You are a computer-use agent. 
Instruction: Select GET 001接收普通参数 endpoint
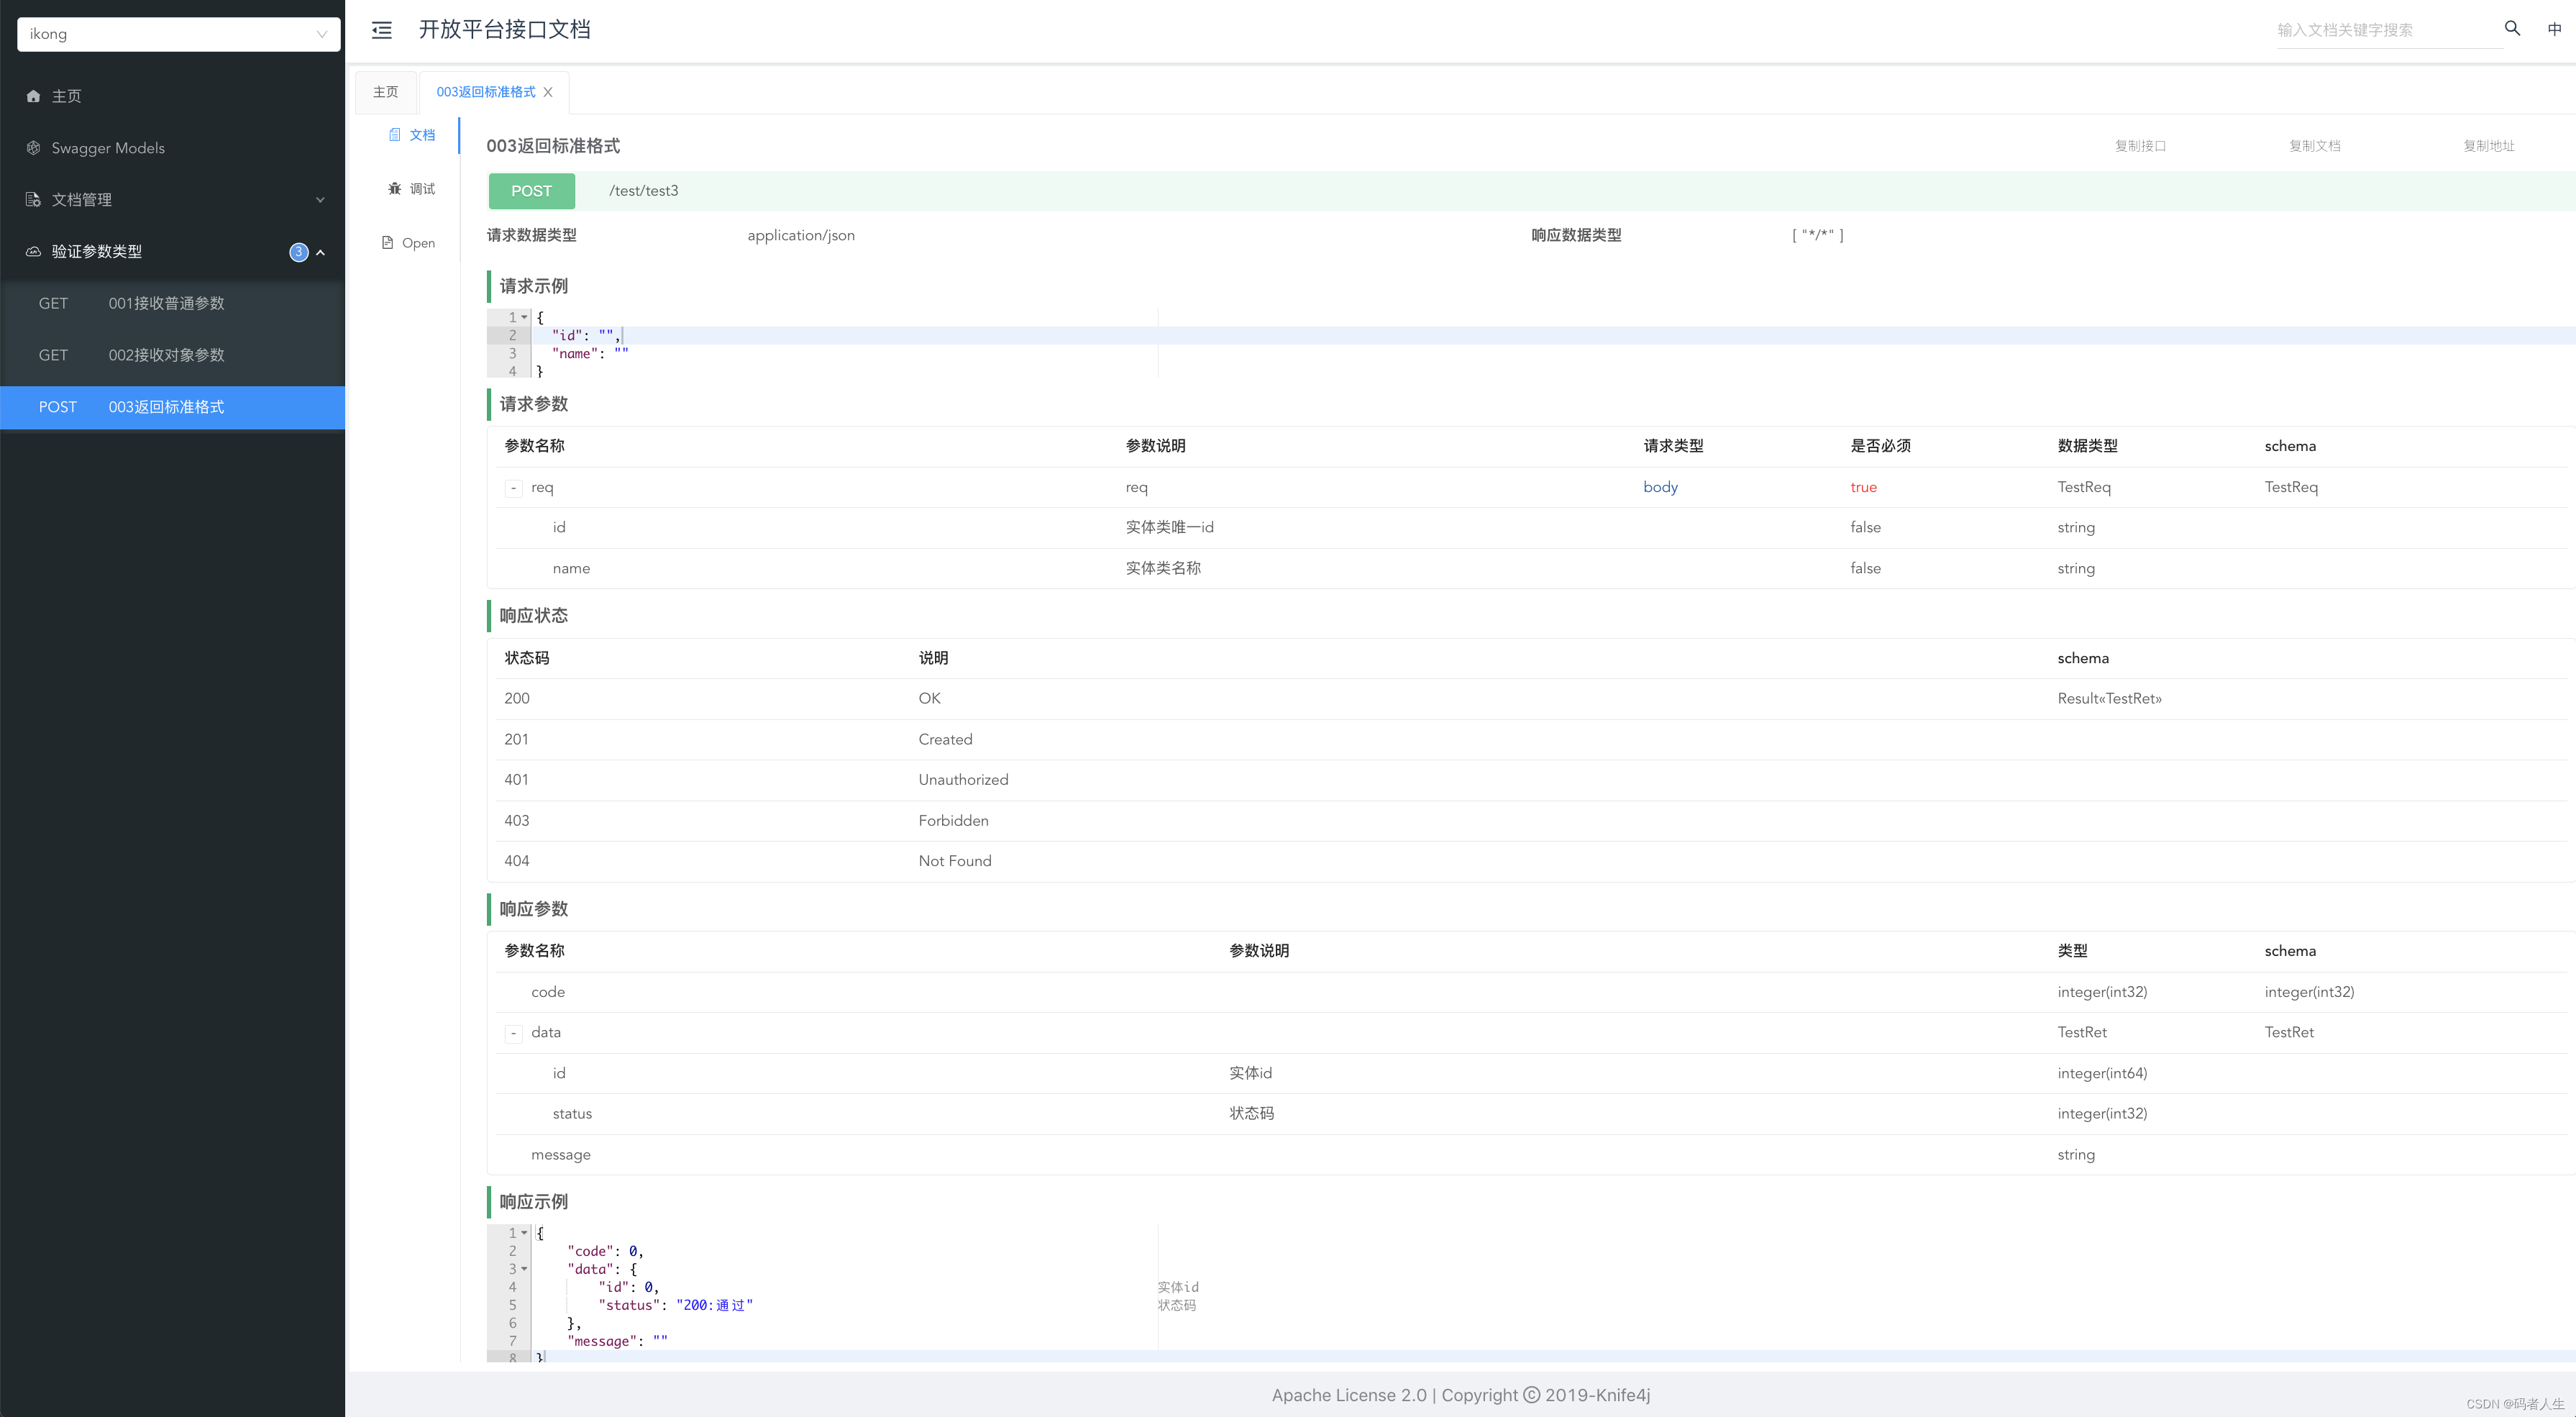click(172, 303)
